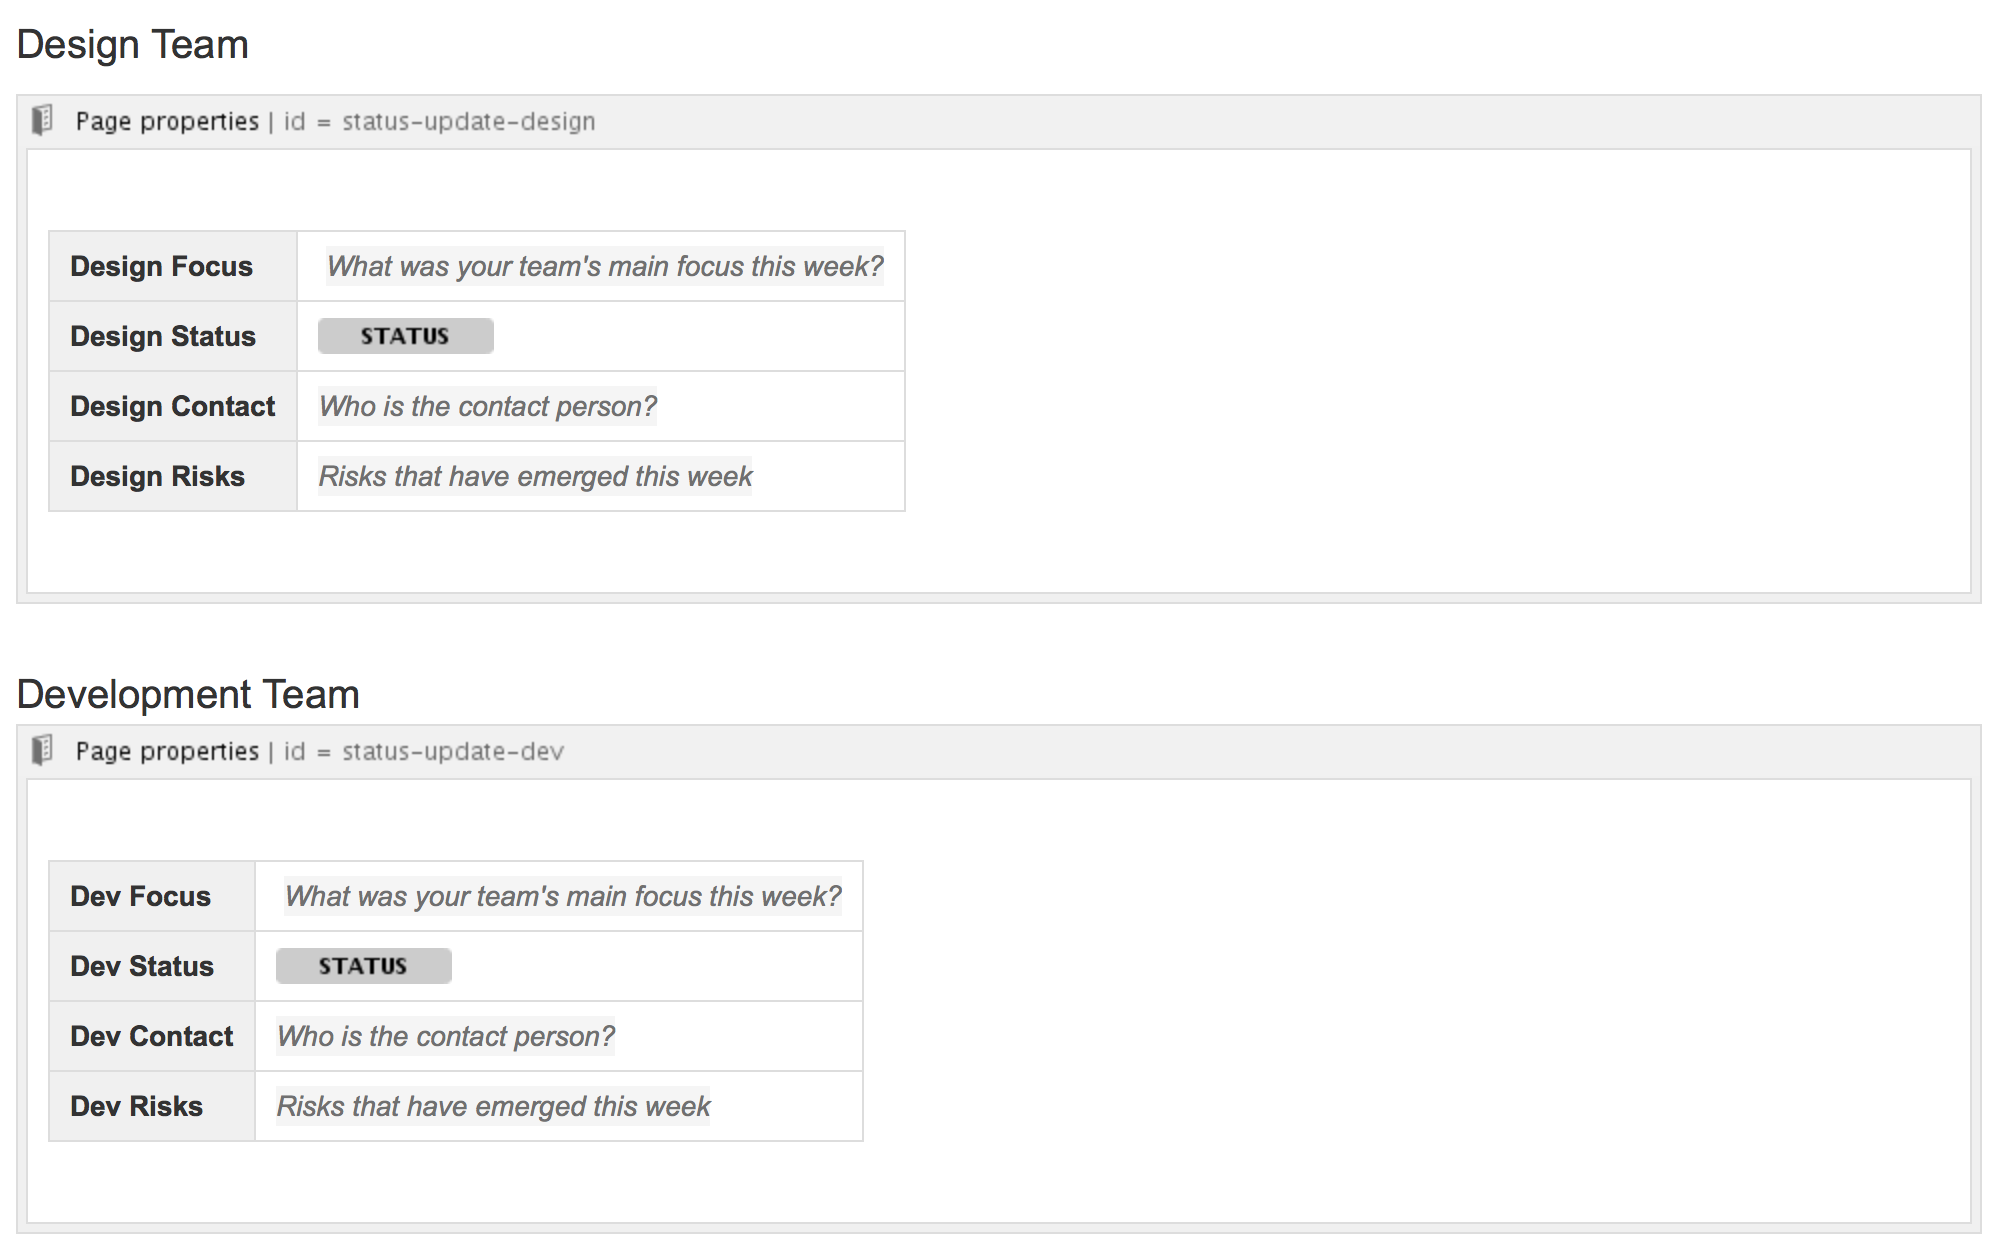The width and height of the screenshot is (1998, 1246).
Task: Click the status-update-design macro header
Action: 999,122
